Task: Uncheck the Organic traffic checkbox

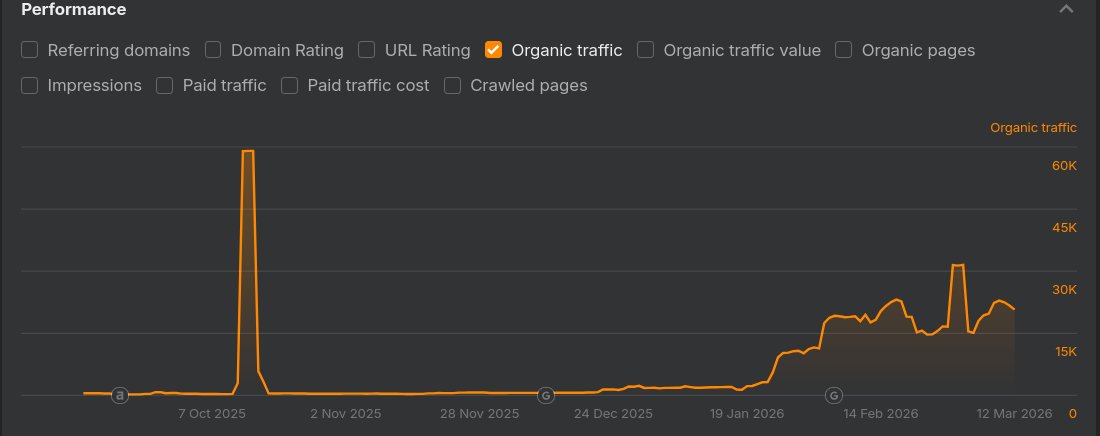Action: coord(494,50)
